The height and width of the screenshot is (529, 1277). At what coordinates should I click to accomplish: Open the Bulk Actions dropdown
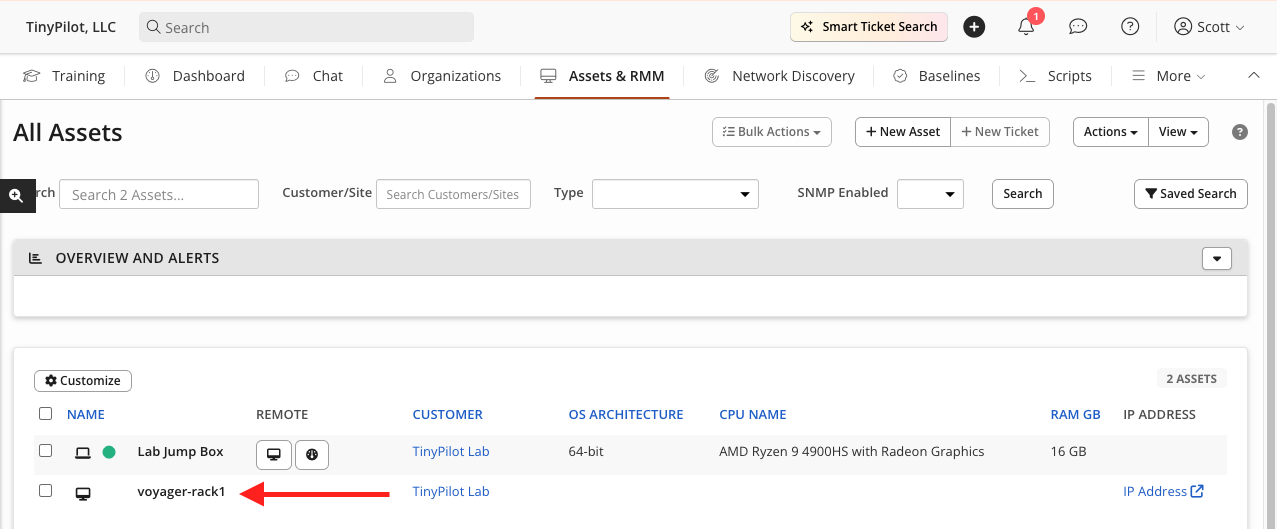click(771, 132)
